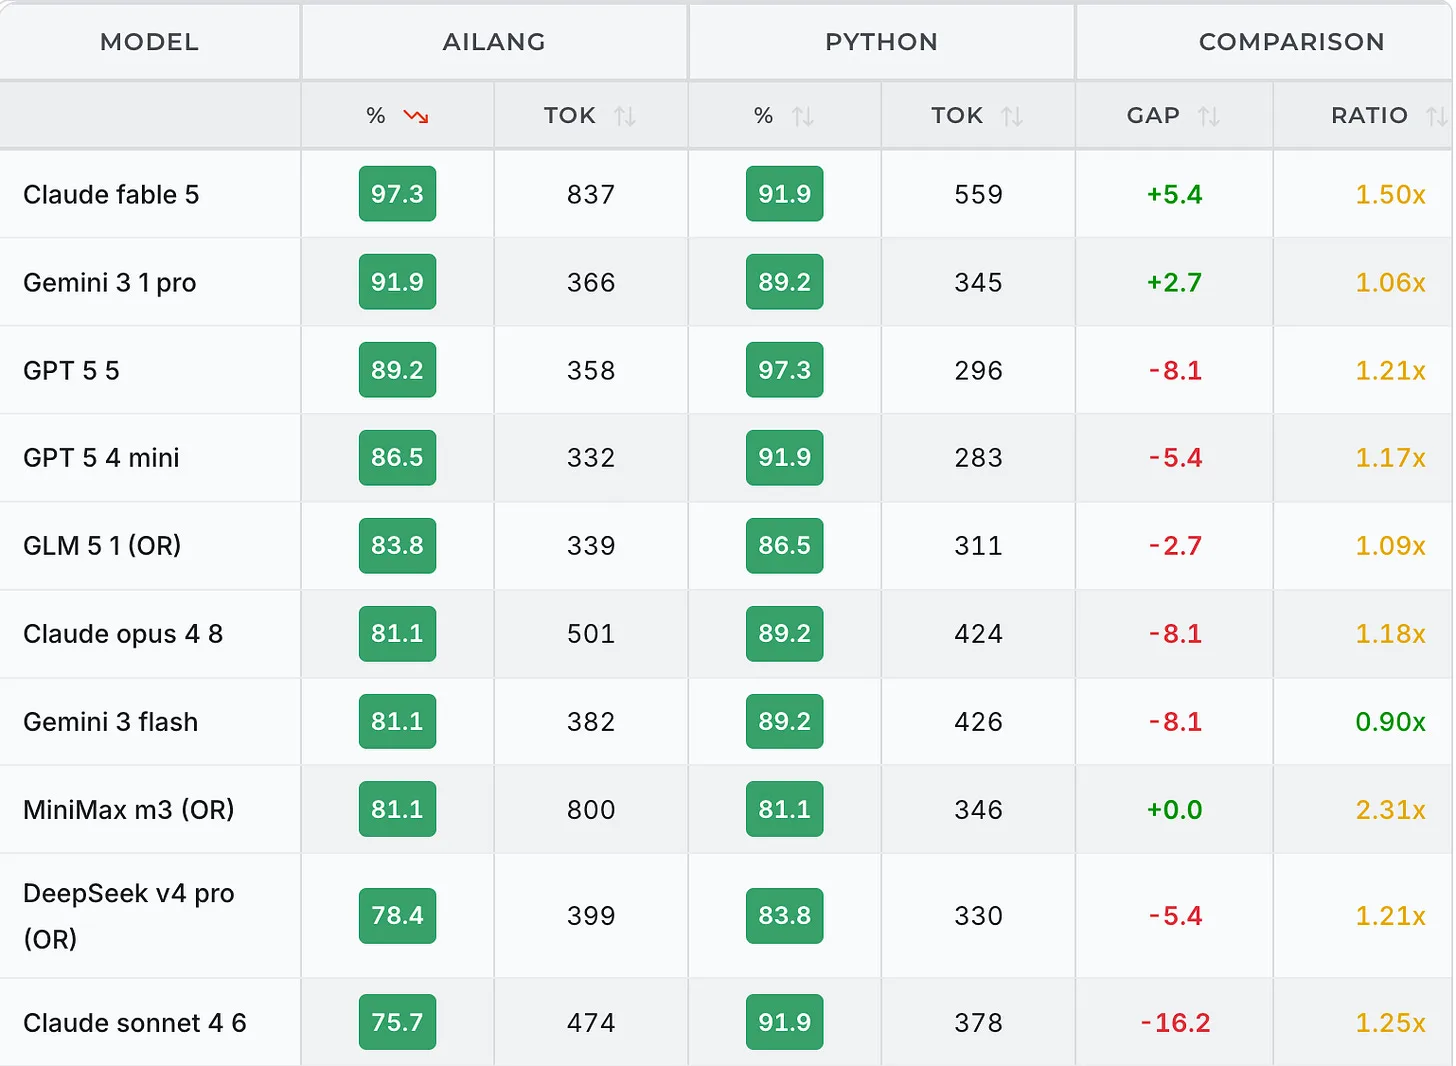Click AILANG token count 837
The image size is (1456, 1066).
click(x=591, y=194)
